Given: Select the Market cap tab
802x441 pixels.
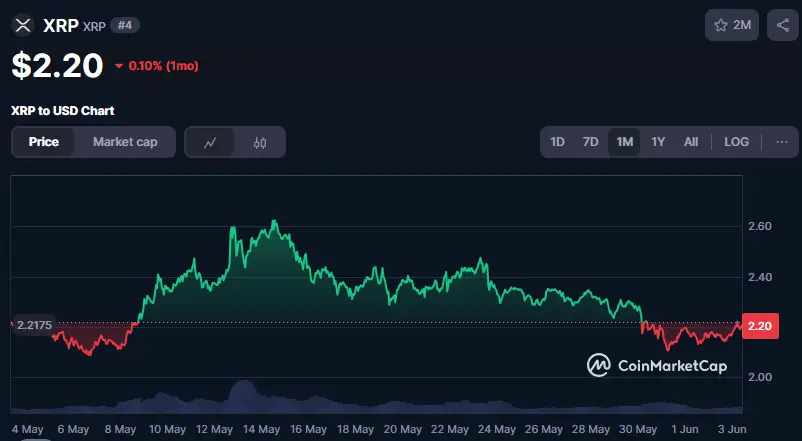Looking at the screenshot, I should (x=125, y=142).
